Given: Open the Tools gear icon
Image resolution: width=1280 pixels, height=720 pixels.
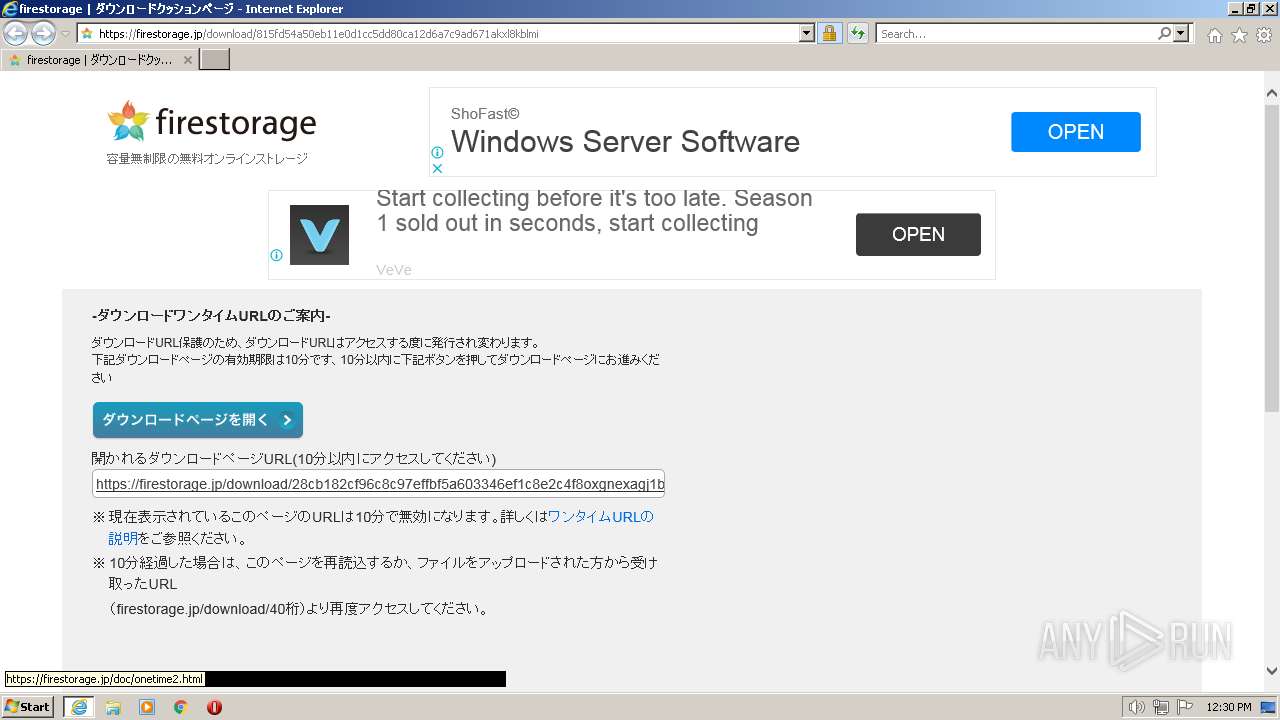Looking at the screenshot, I should point(1264,35).
